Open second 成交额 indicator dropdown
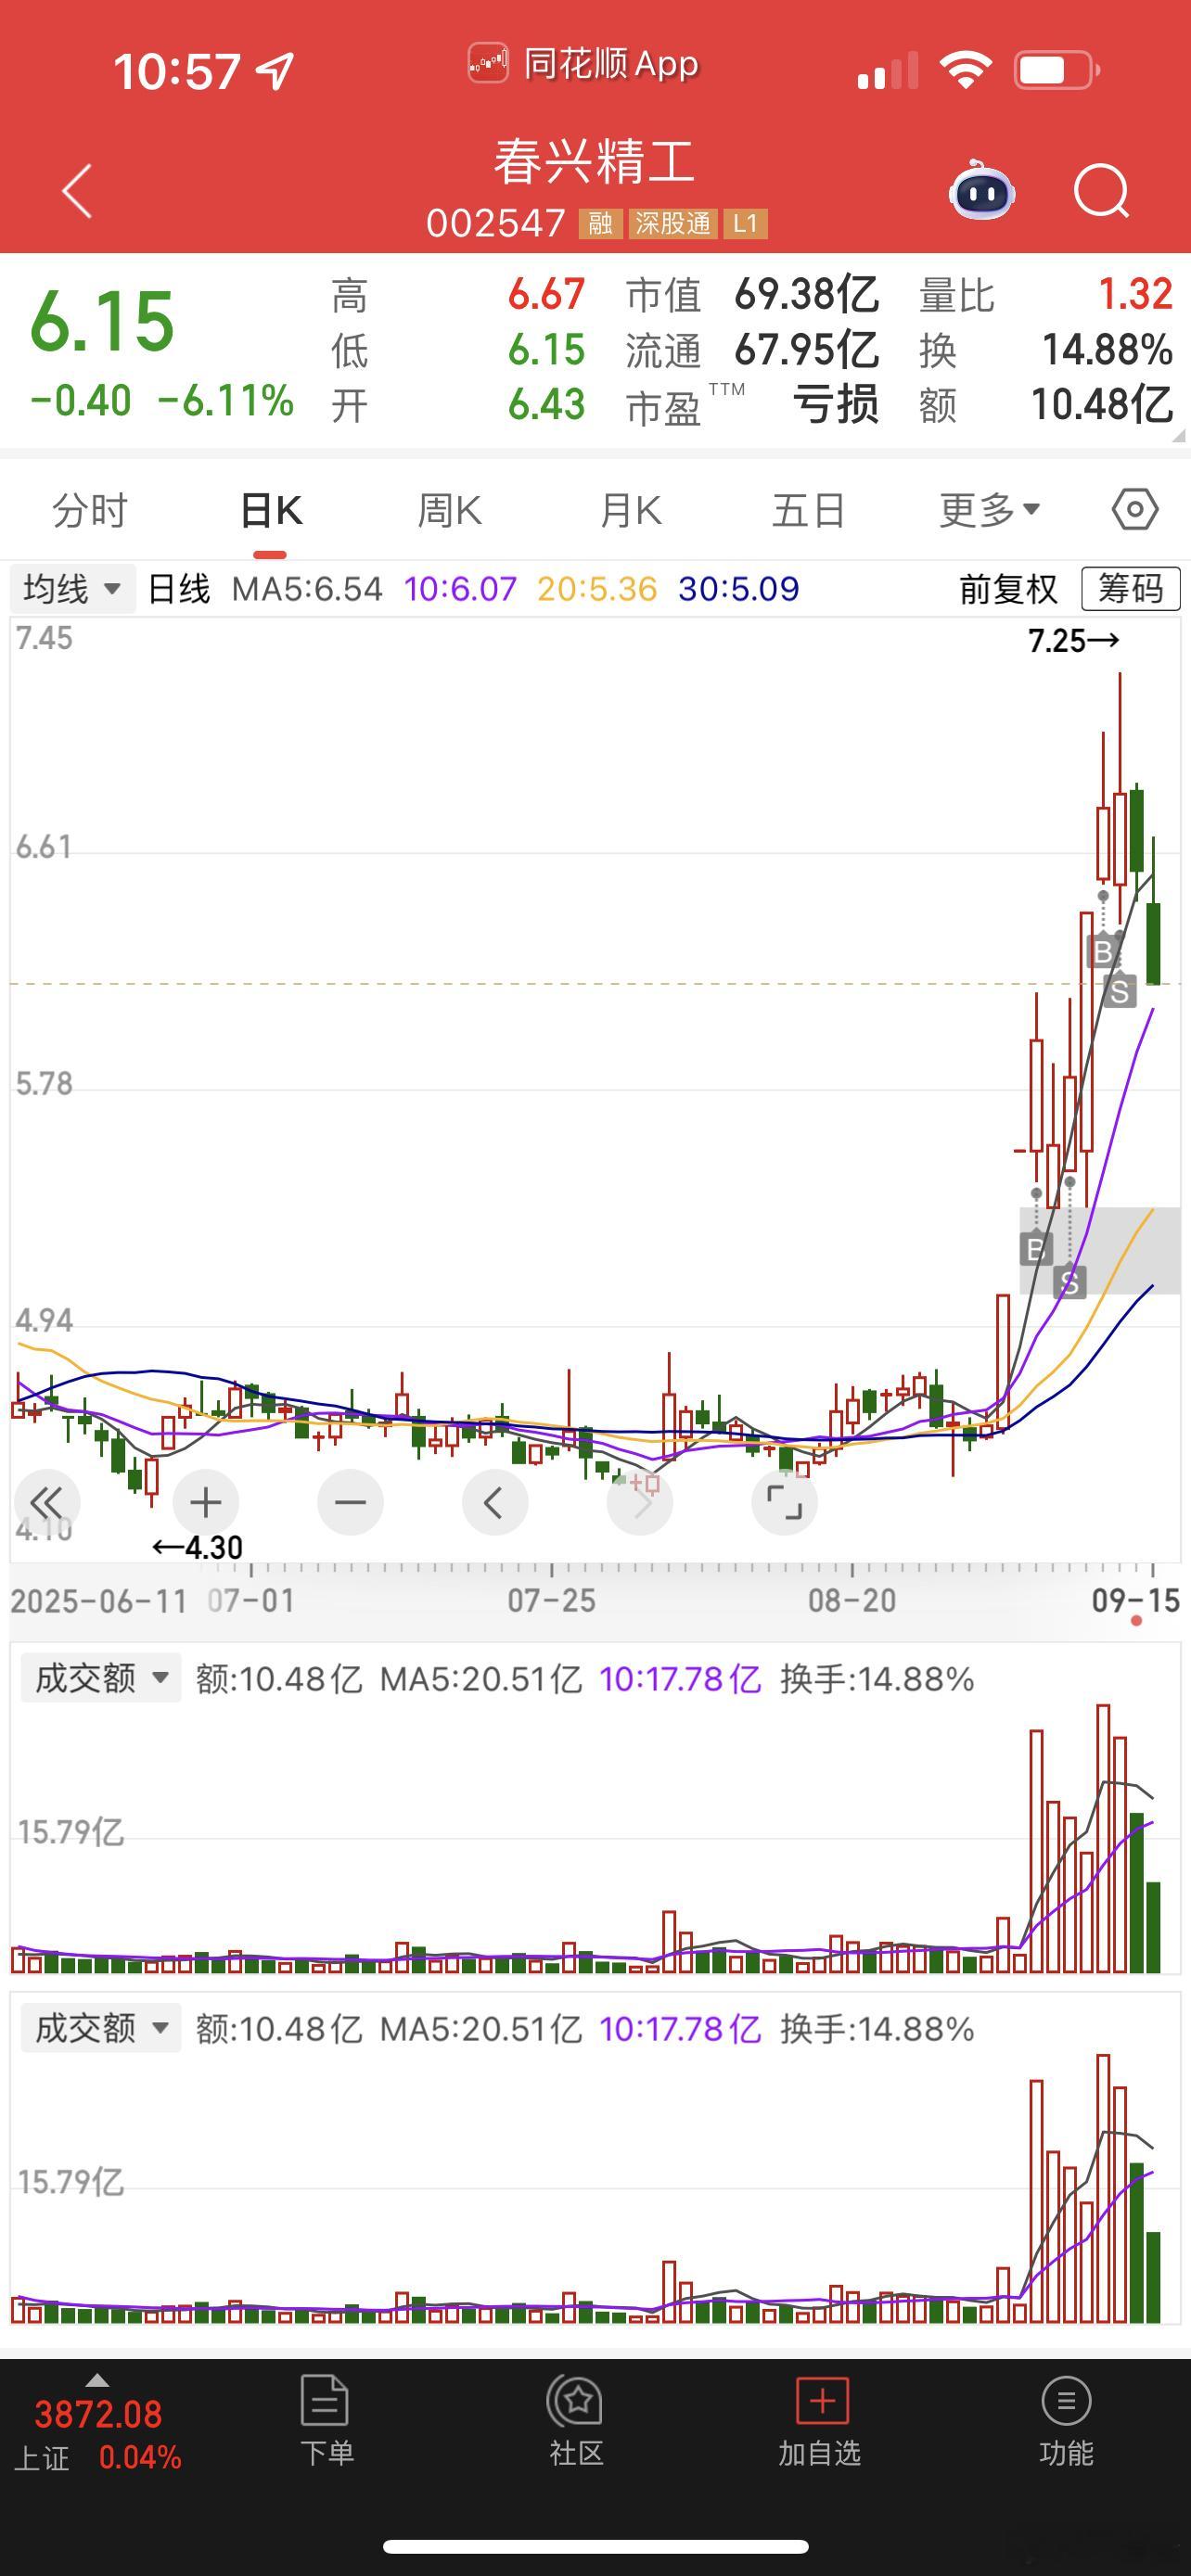This screenshot has width=1191, height=2576. tap(101, 2028)
